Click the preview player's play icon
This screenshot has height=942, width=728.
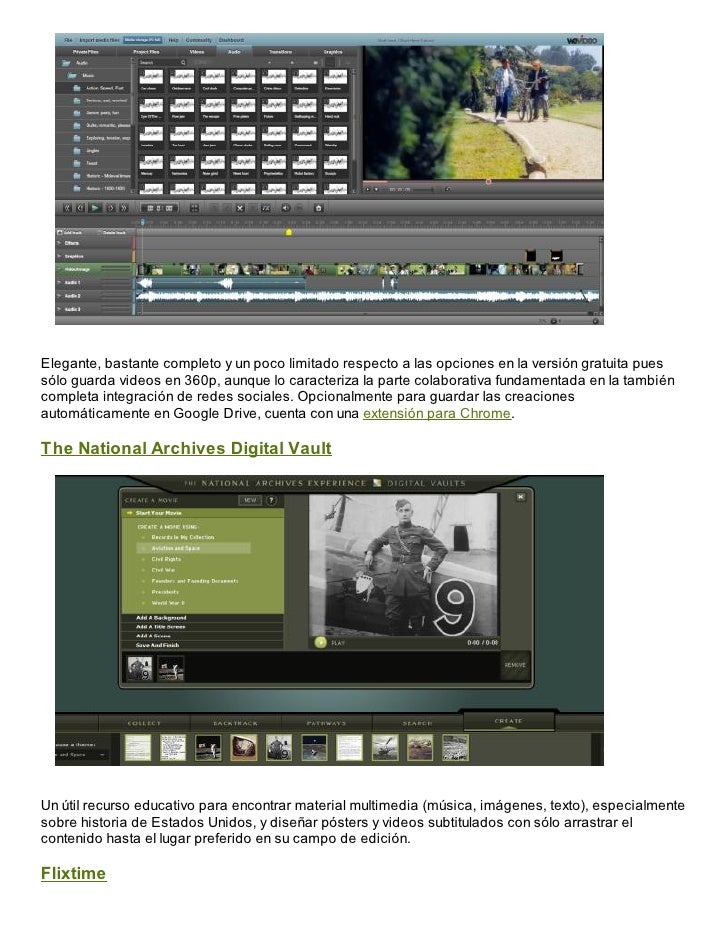point(368,189)
